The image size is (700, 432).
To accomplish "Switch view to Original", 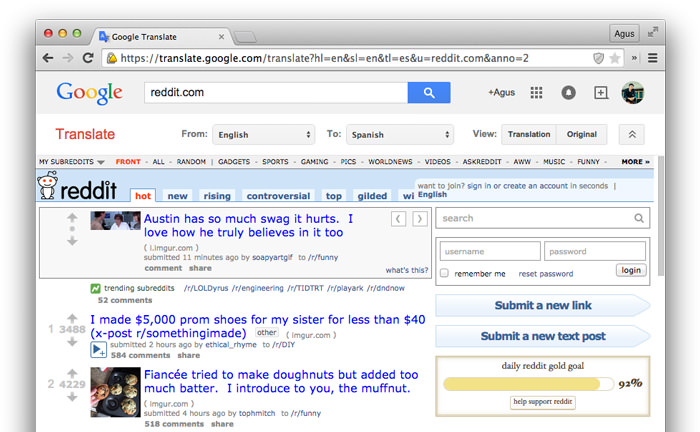I will (582, 134).
